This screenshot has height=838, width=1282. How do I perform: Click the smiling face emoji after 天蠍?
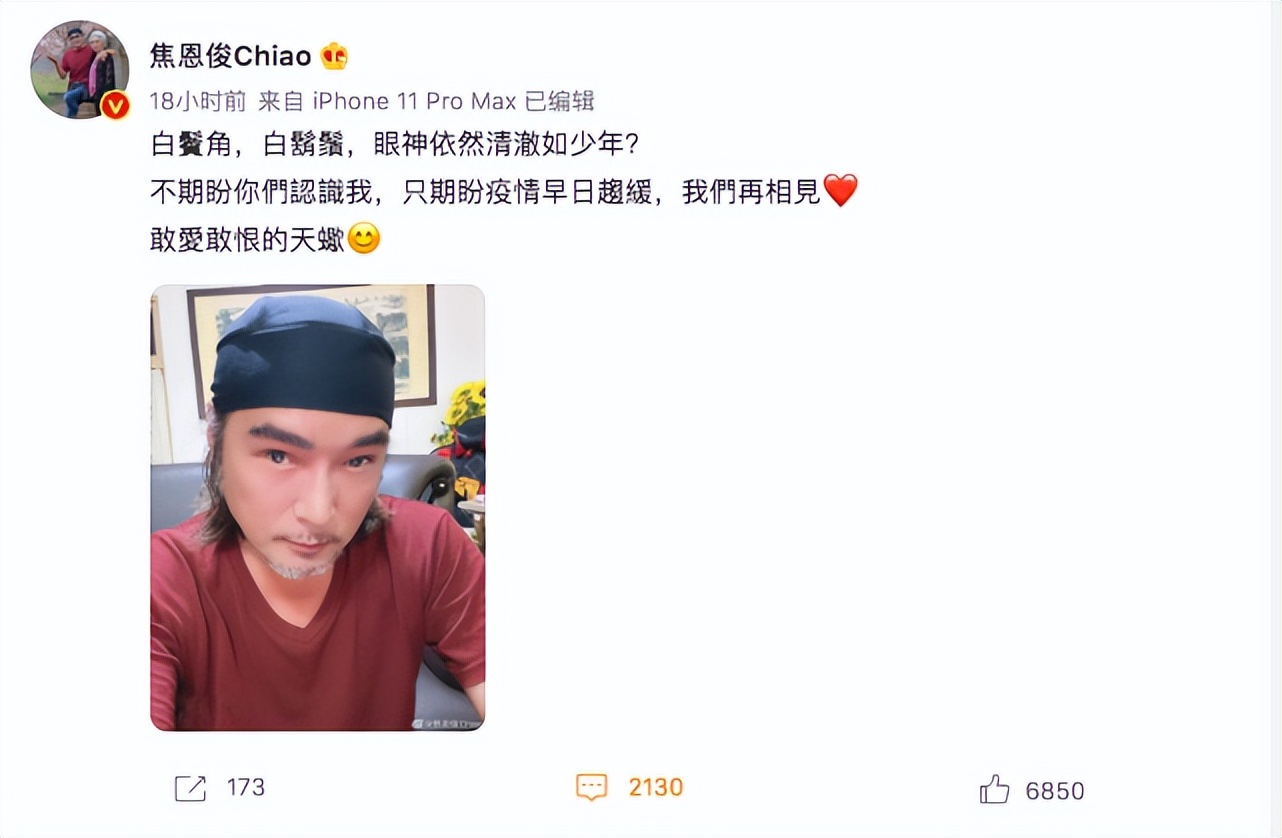click(x=364, y=239)
